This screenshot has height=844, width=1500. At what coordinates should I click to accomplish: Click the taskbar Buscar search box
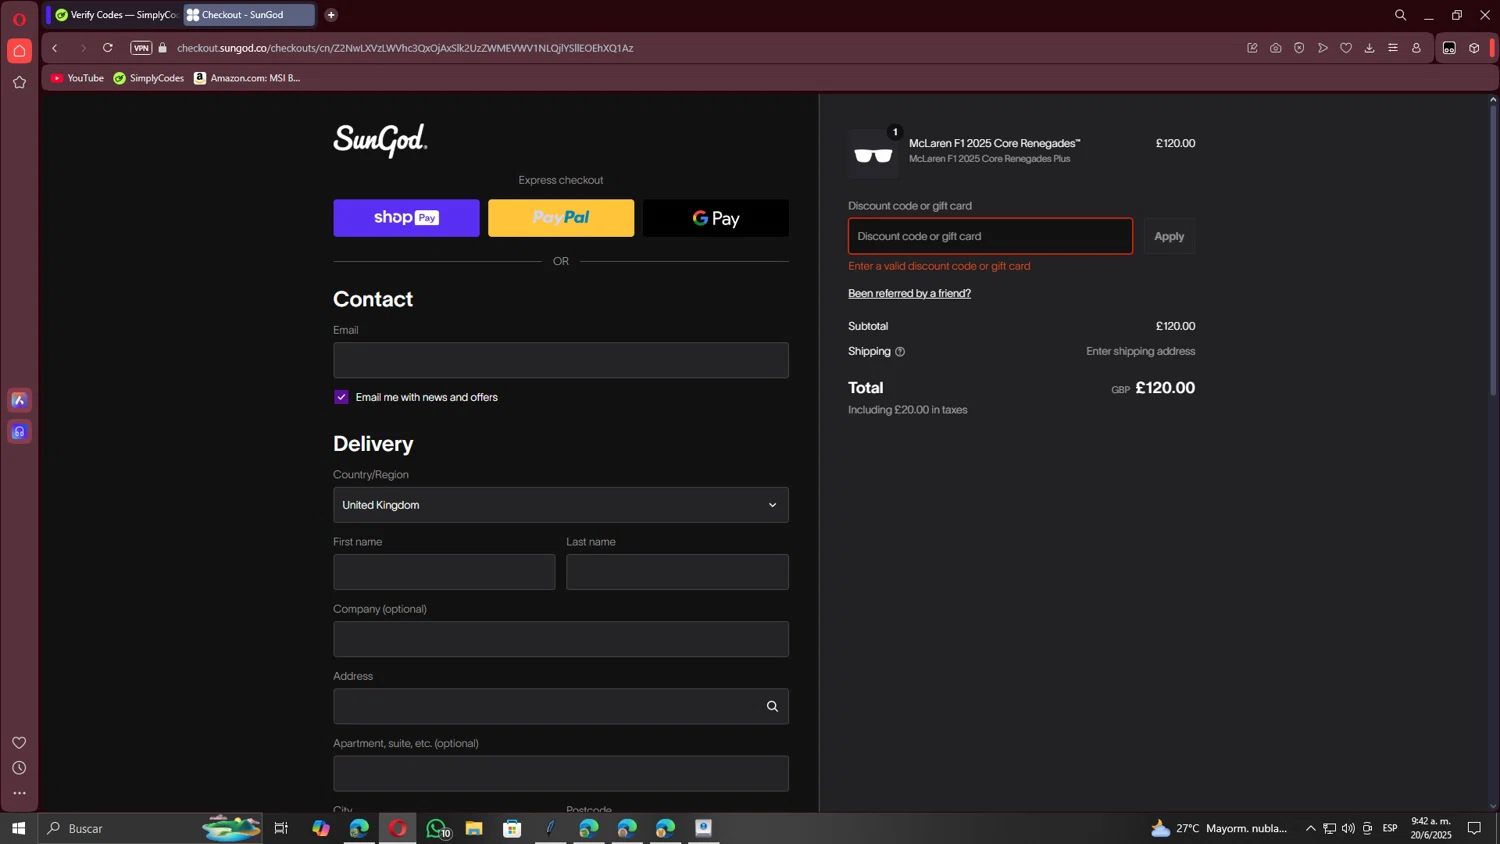(x=150, y=828)
